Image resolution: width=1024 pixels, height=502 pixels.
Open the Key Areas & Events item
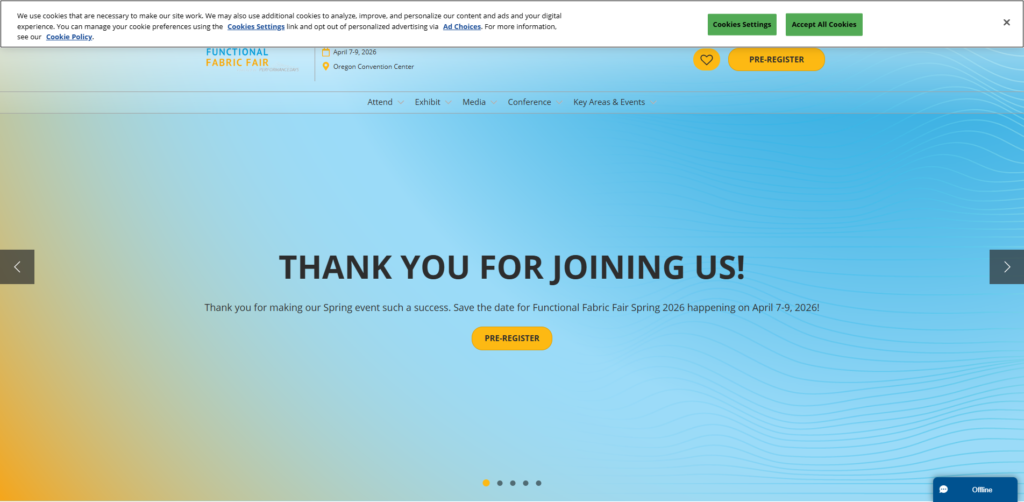click(609, 102)
